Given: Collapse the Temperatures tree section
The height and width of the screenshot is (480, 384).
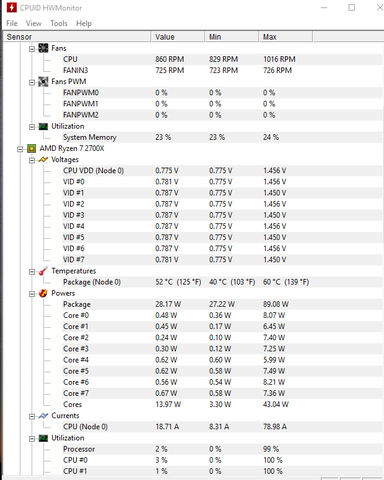Looking at the screenshot, I should click(32, 272).
